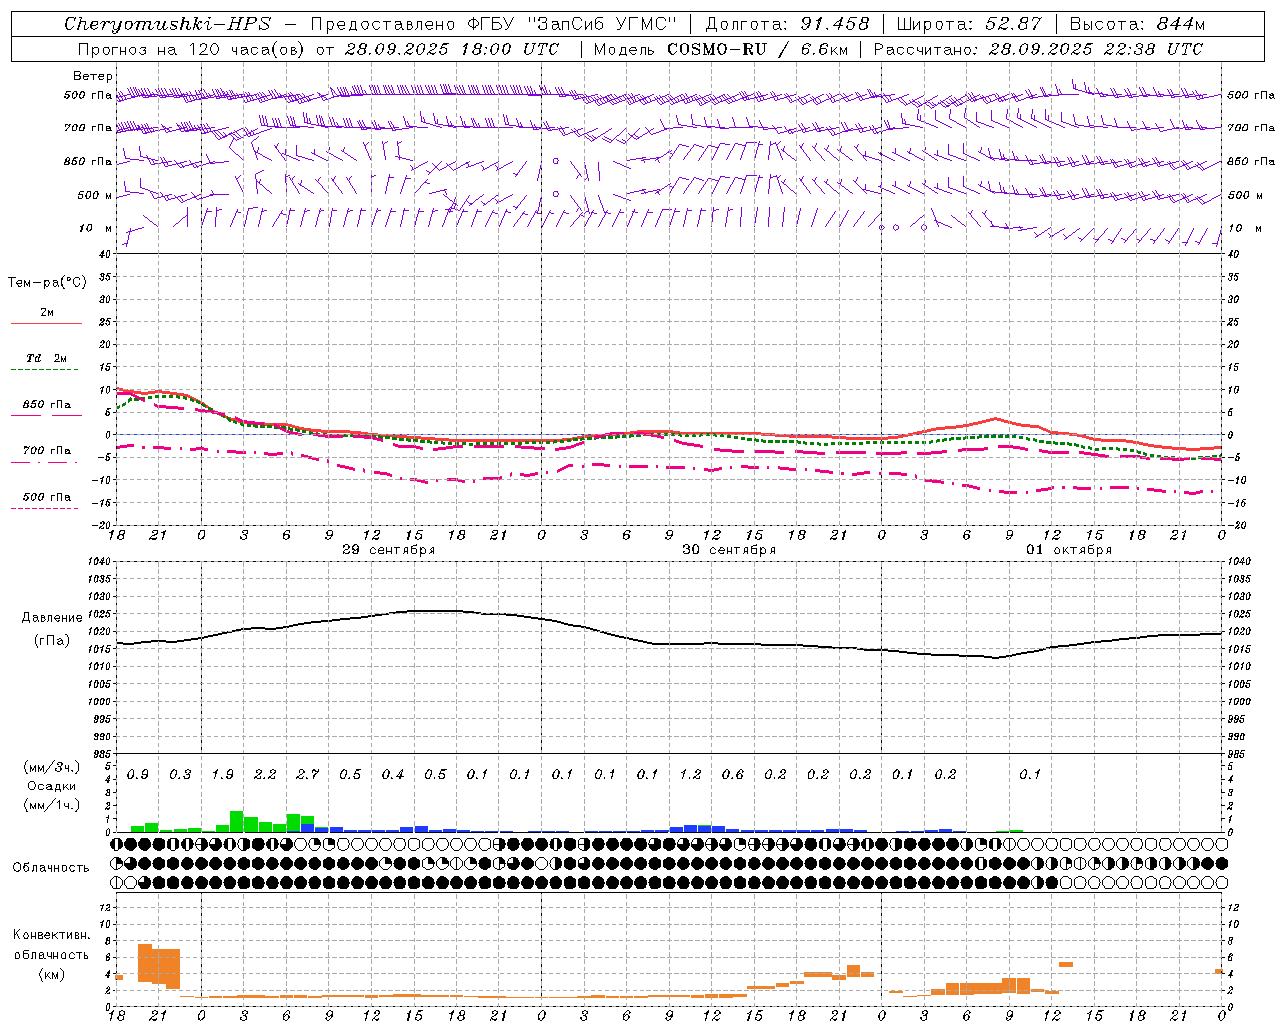
Task: Click the model label COSMO-RU / 6.6км
Action: 758,49
